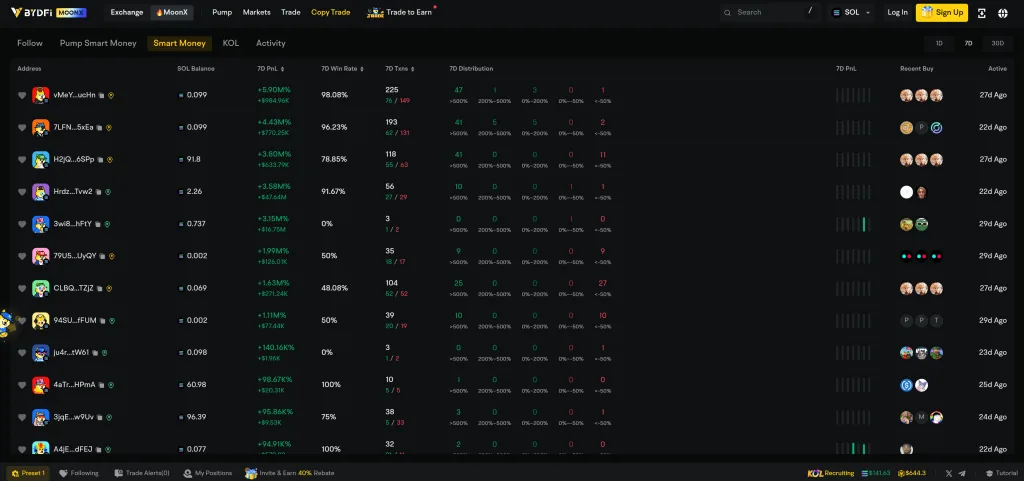Favorite the vMeY...ucHn wallet heart icon

pyautogui.click(x=22, y=95)
